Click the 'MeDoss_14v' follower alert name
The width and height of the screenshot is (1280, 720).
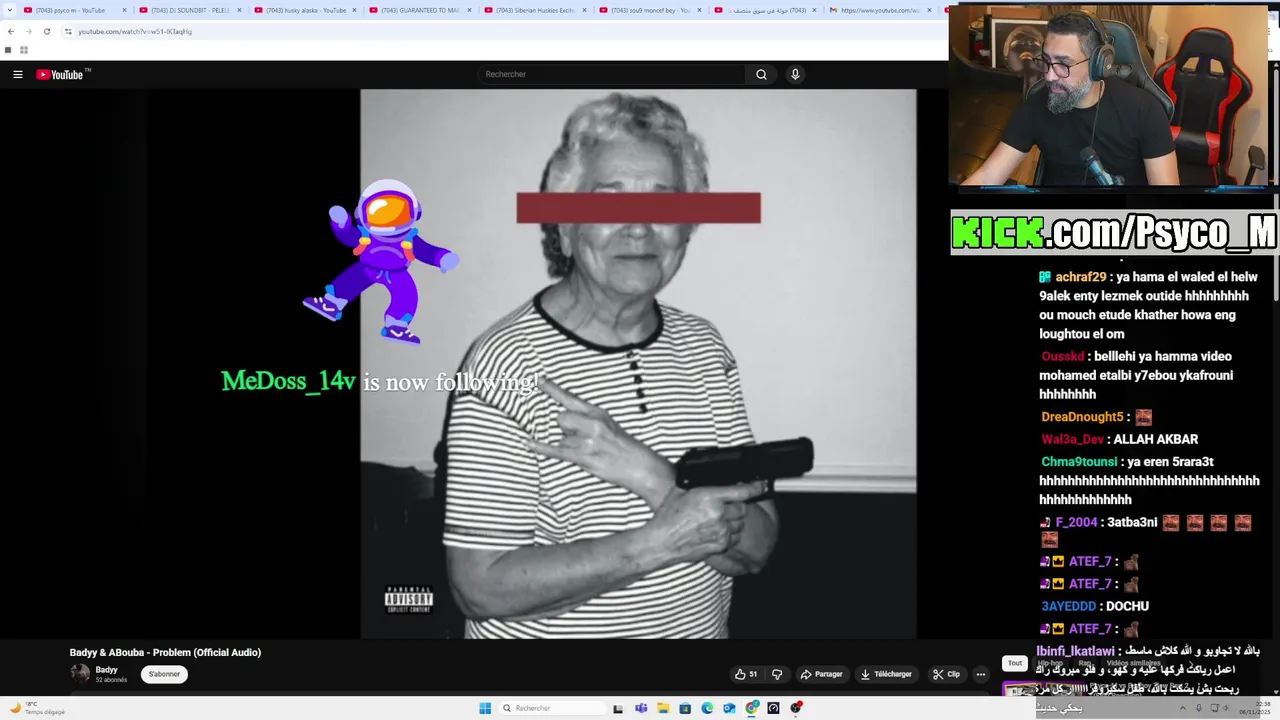point(288,381)
